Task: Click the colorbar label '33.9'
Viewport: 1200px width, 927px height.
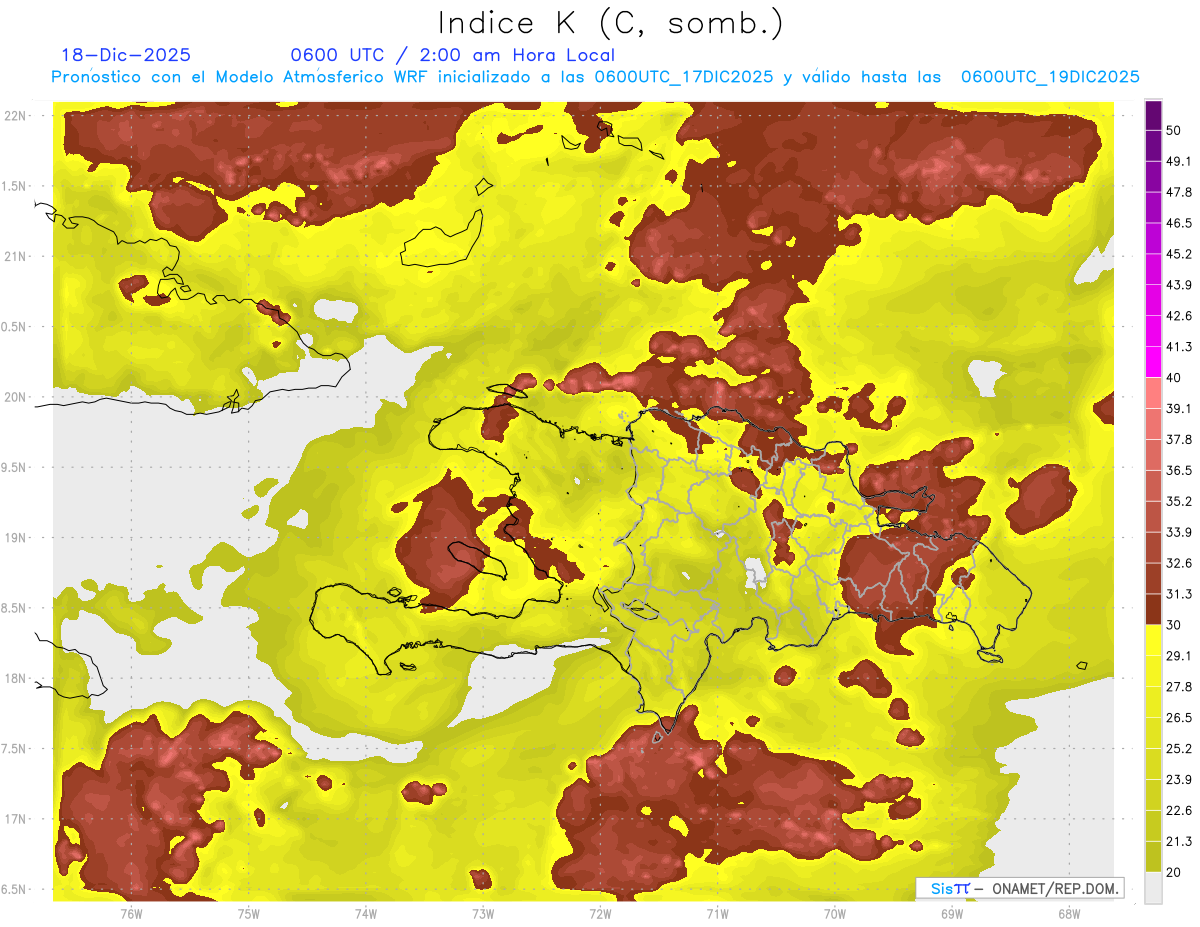Action: (x=1178, y=532)
